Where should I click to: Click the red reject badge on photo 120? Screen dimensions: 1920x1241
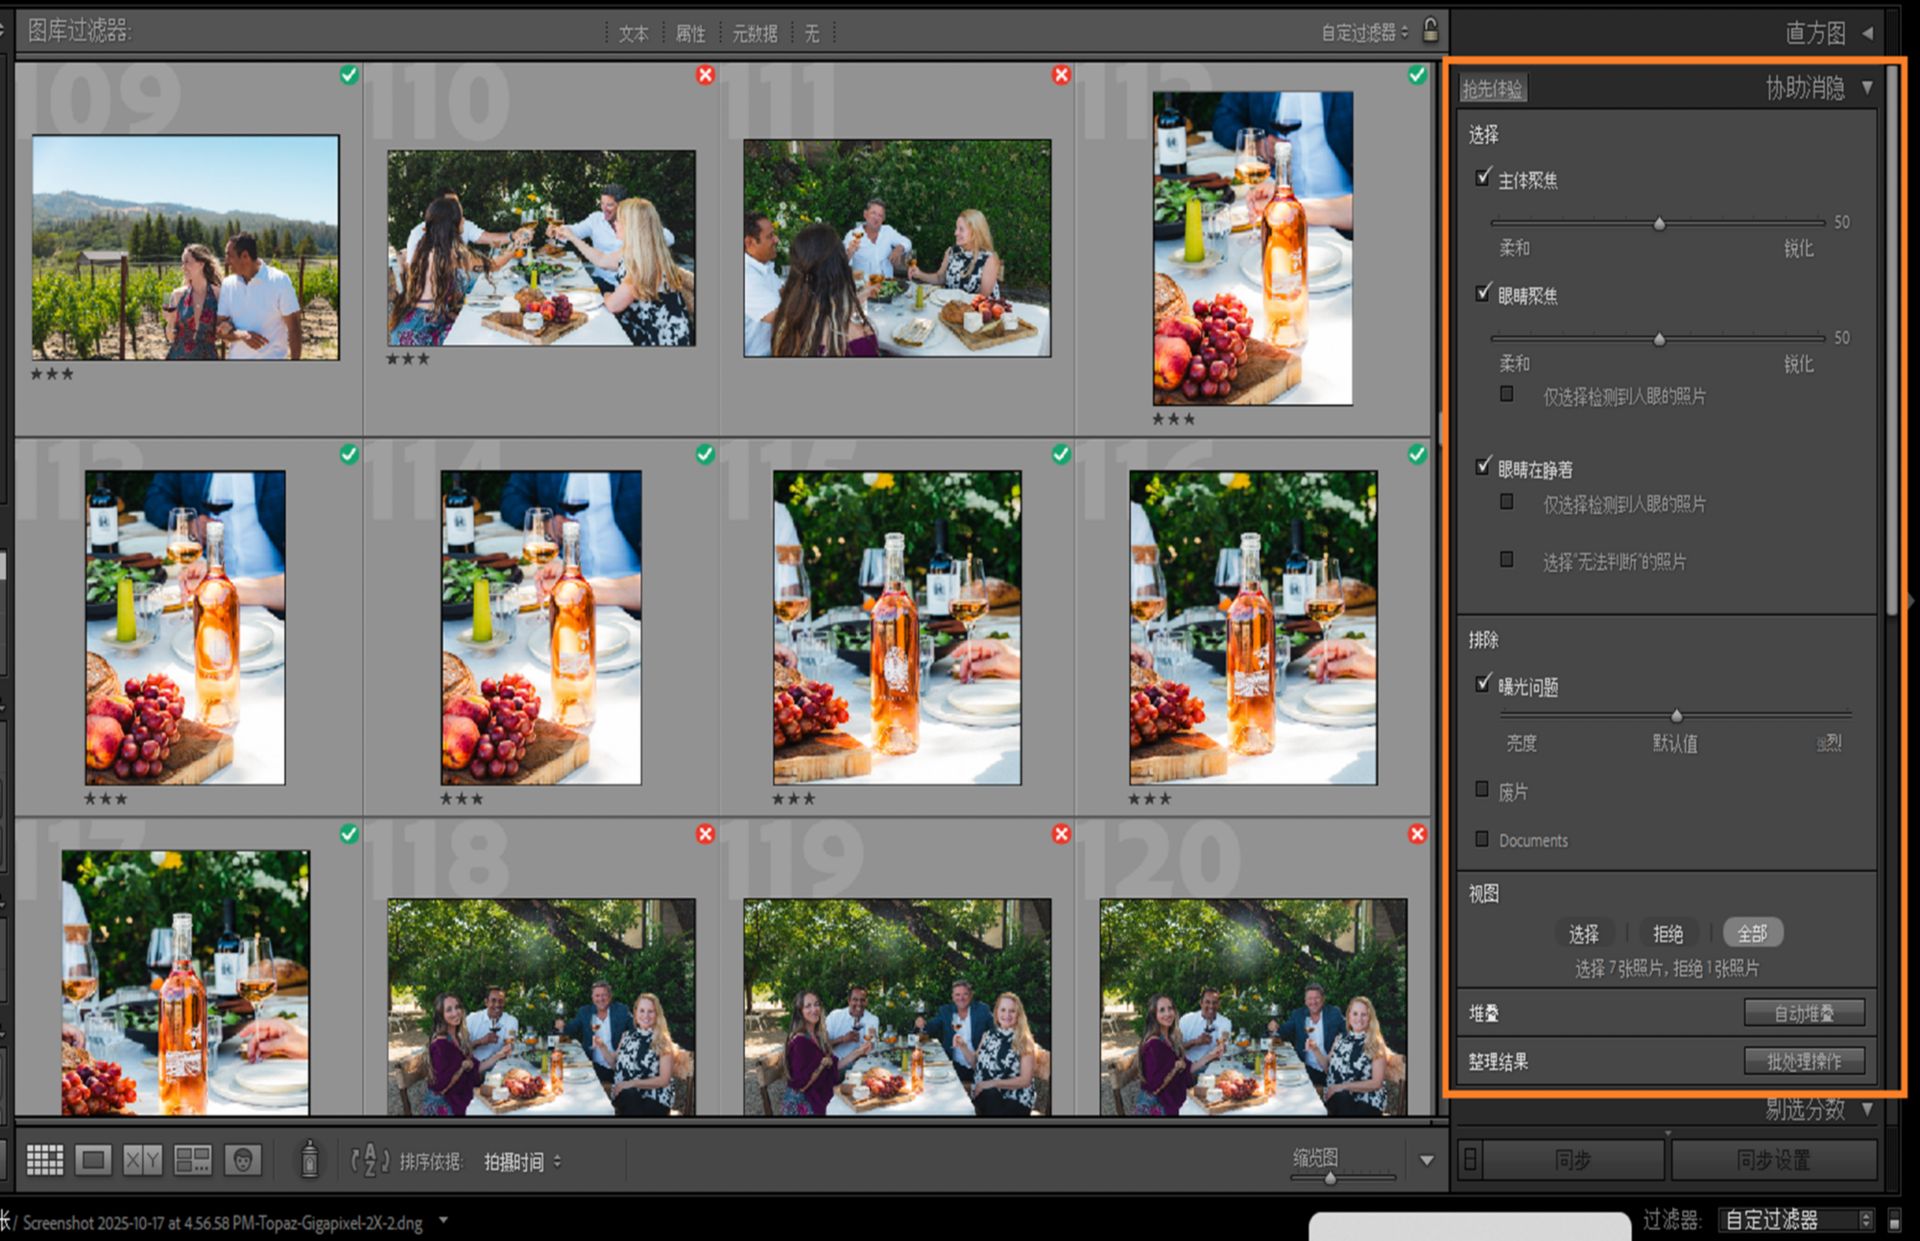[x=1417, y=834]
